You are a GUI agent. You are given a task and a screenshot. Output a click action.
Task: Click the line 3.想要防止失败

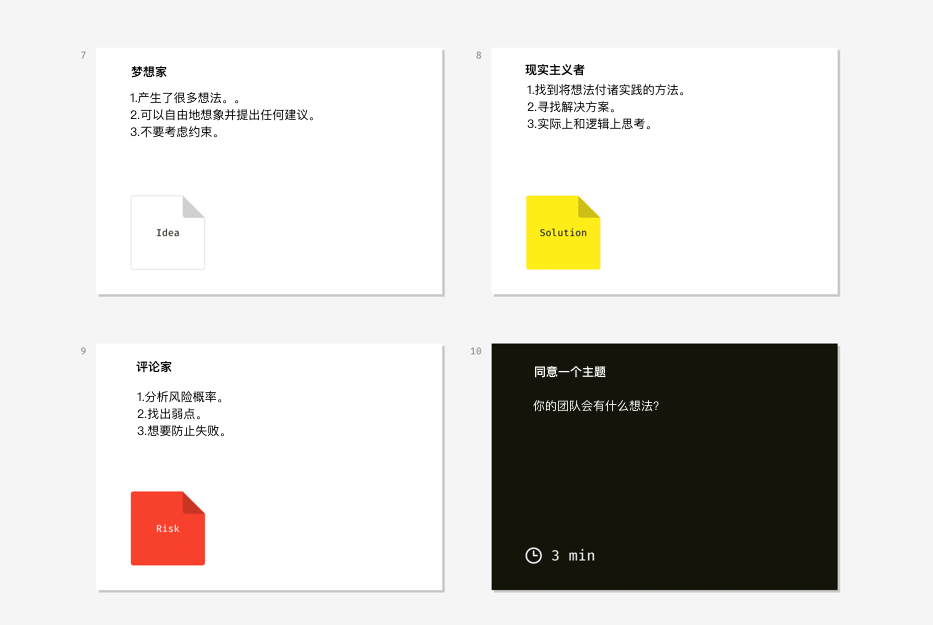(182, 431)
